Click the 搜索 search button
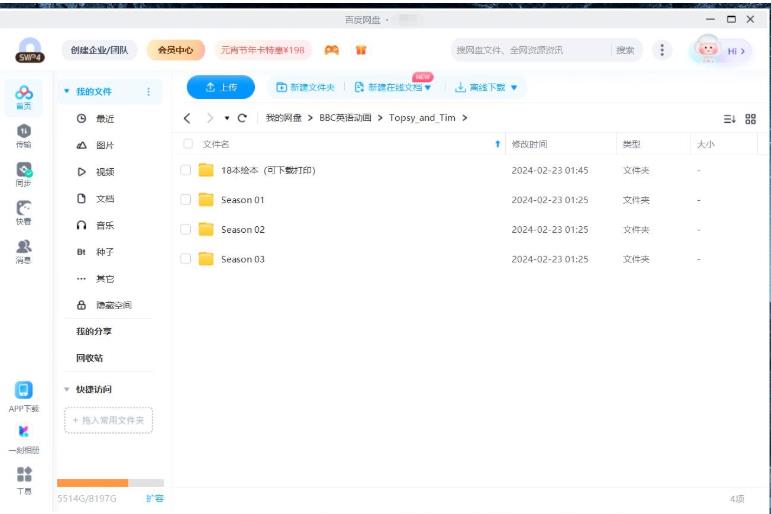Image resolution: width=771 pixels, height=514 pixels. pos(625,50)
